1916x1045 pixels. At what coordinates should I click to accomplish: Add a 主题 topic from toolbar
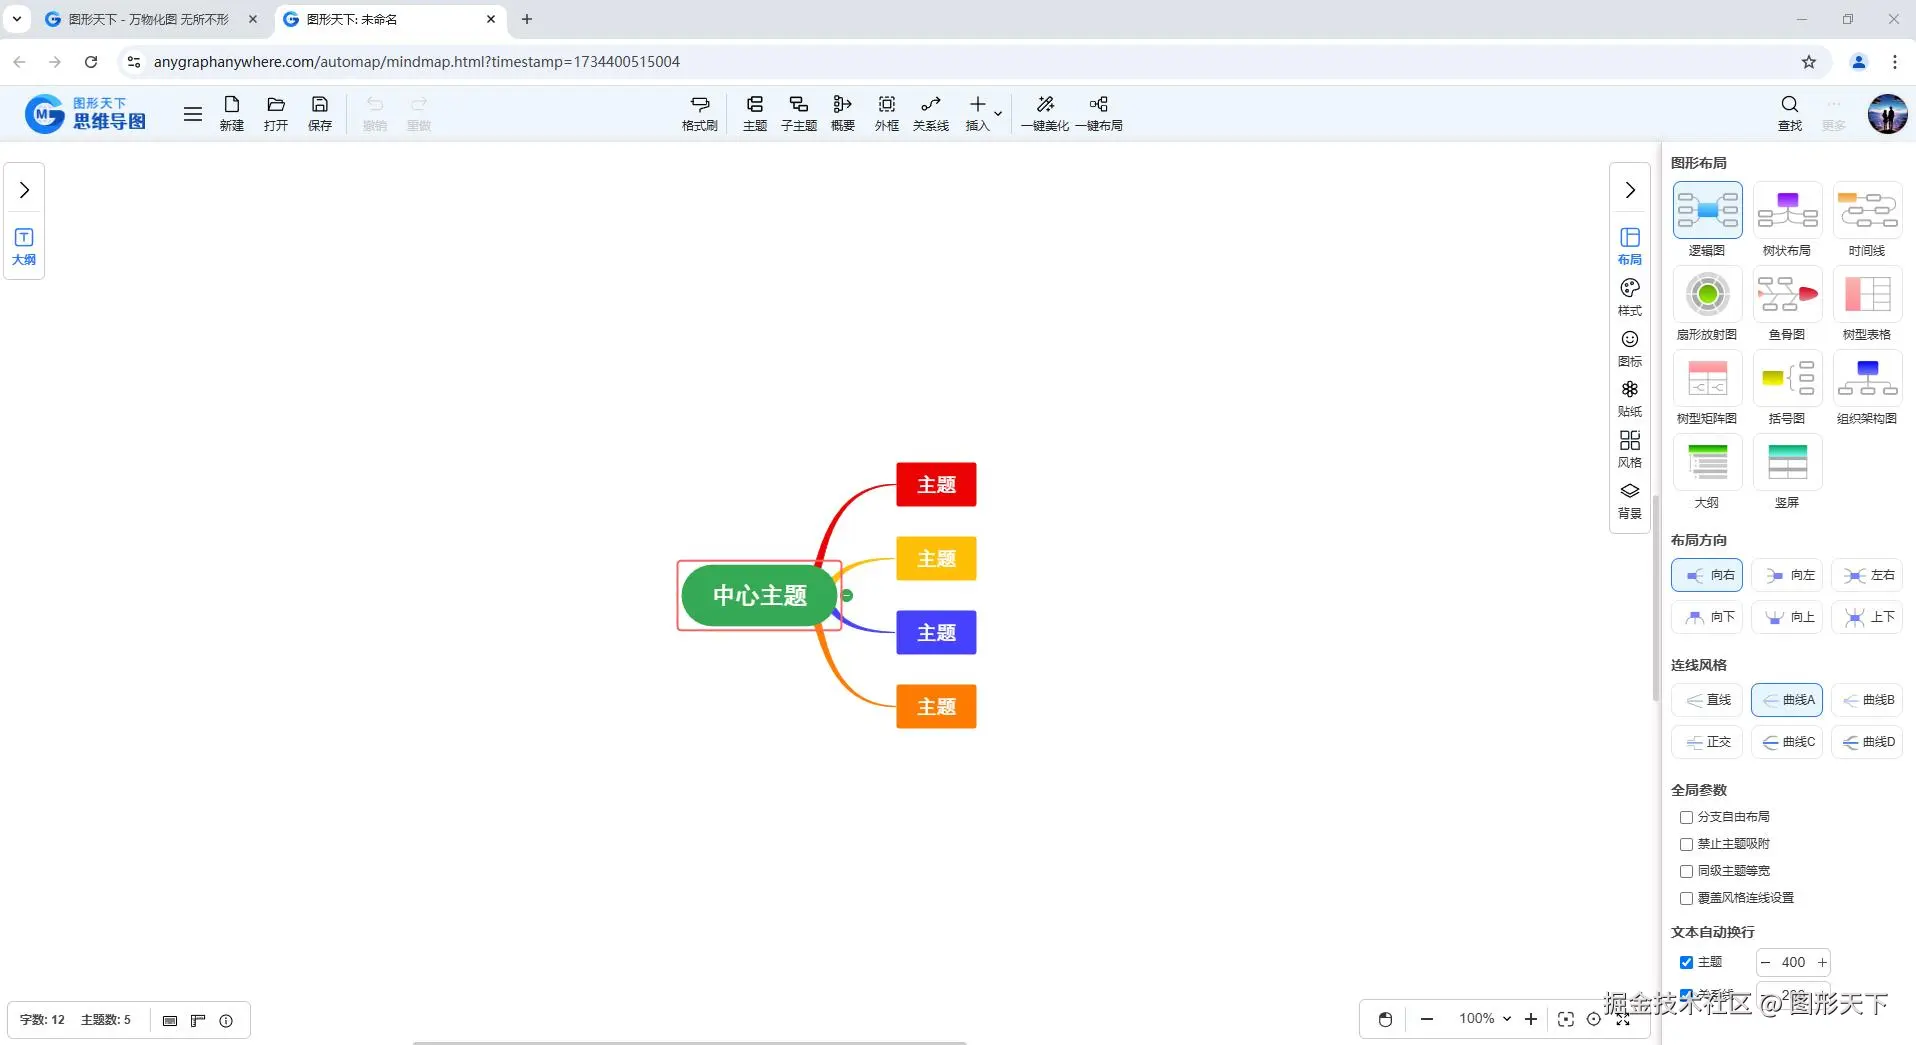755,113
